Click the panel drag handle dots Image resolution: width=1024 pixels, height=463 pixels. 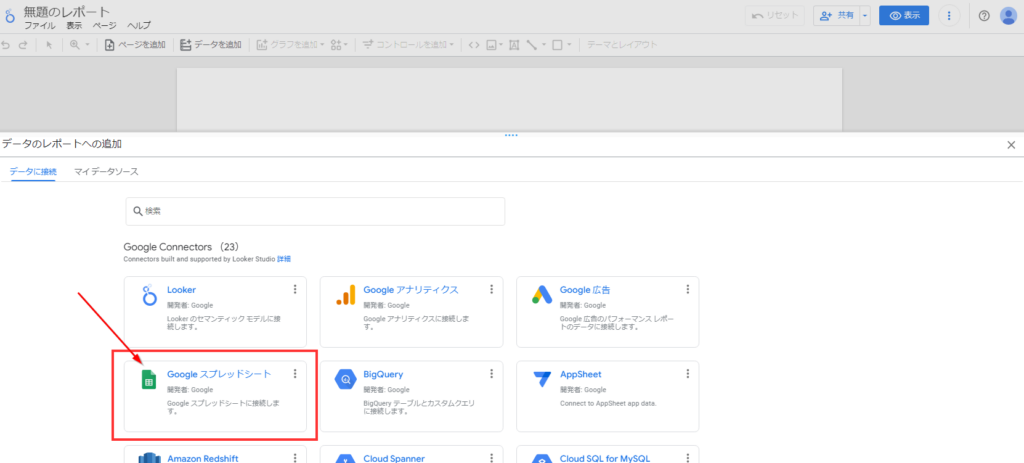[x=511, y=135]
